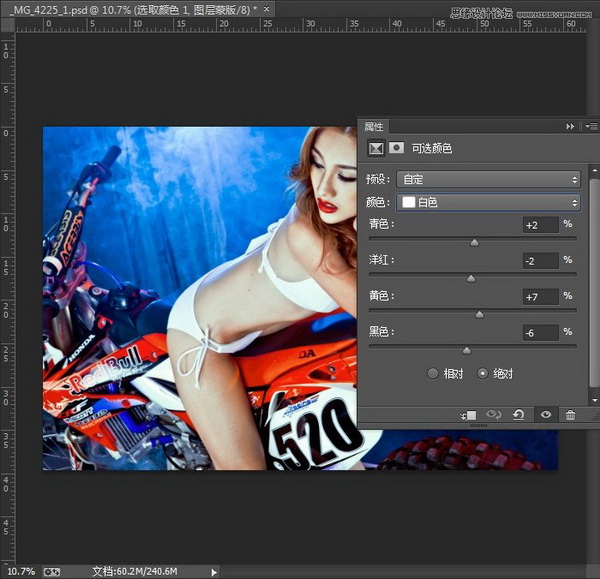This screenshot has width=600, height=579.
Task: Click the Selective Color adjustment icon
Action: (x=376, y=148)
